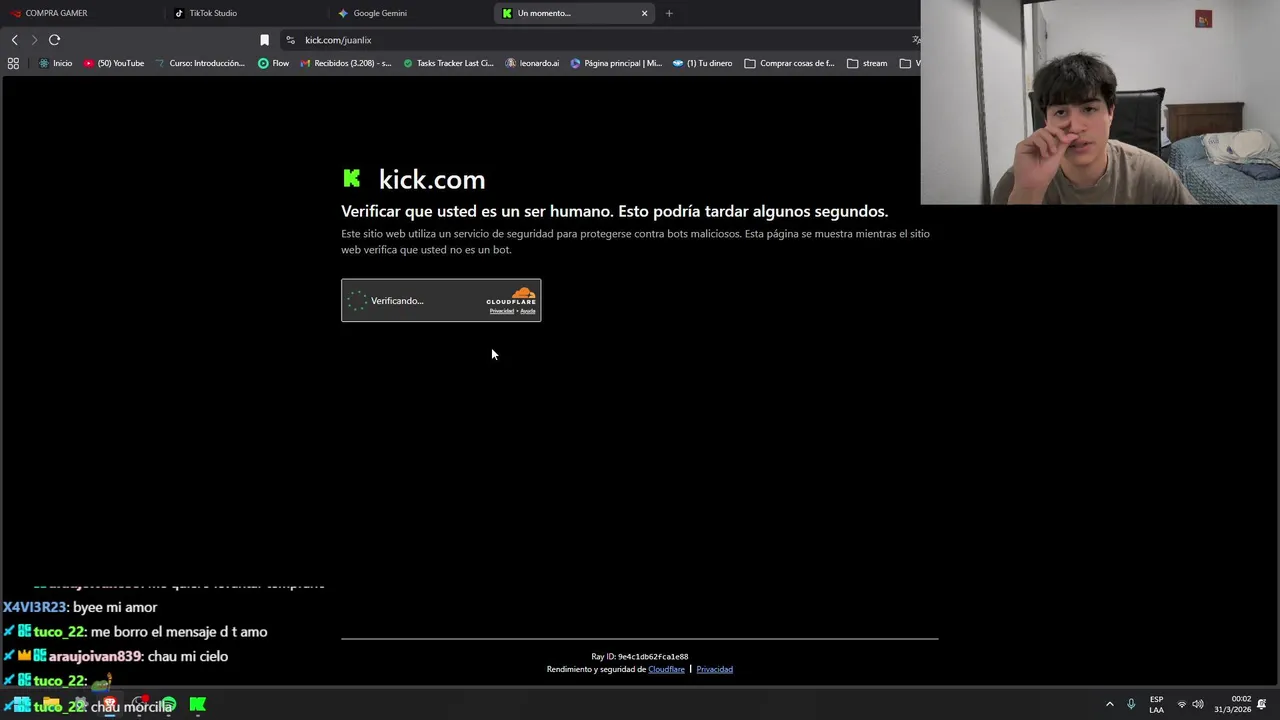Open the apps grid in bookmarks bar
This screenshot has width=1280, height=720.
[13, 63]
